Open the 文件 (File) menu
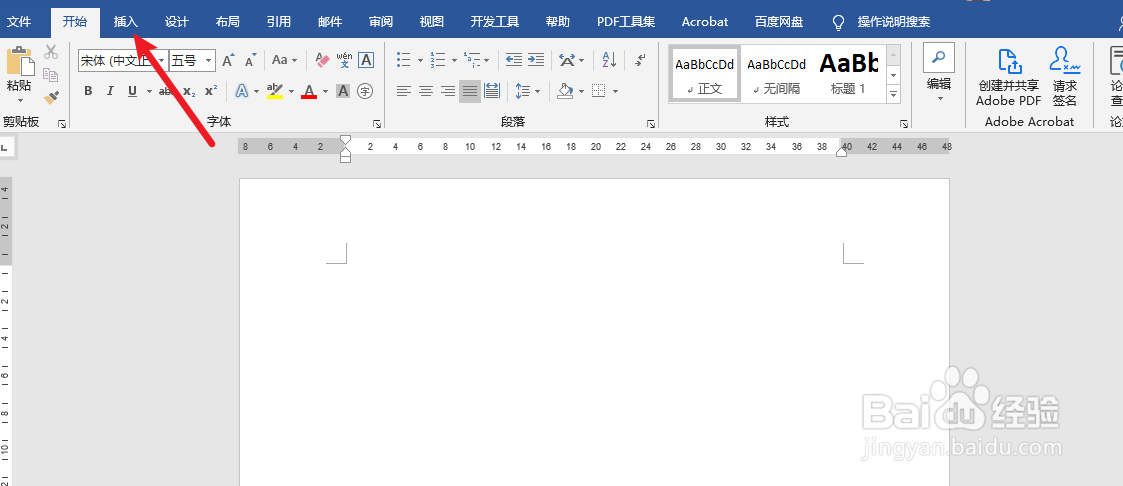This screenshot has width=1123, height=486. point(19,21)
